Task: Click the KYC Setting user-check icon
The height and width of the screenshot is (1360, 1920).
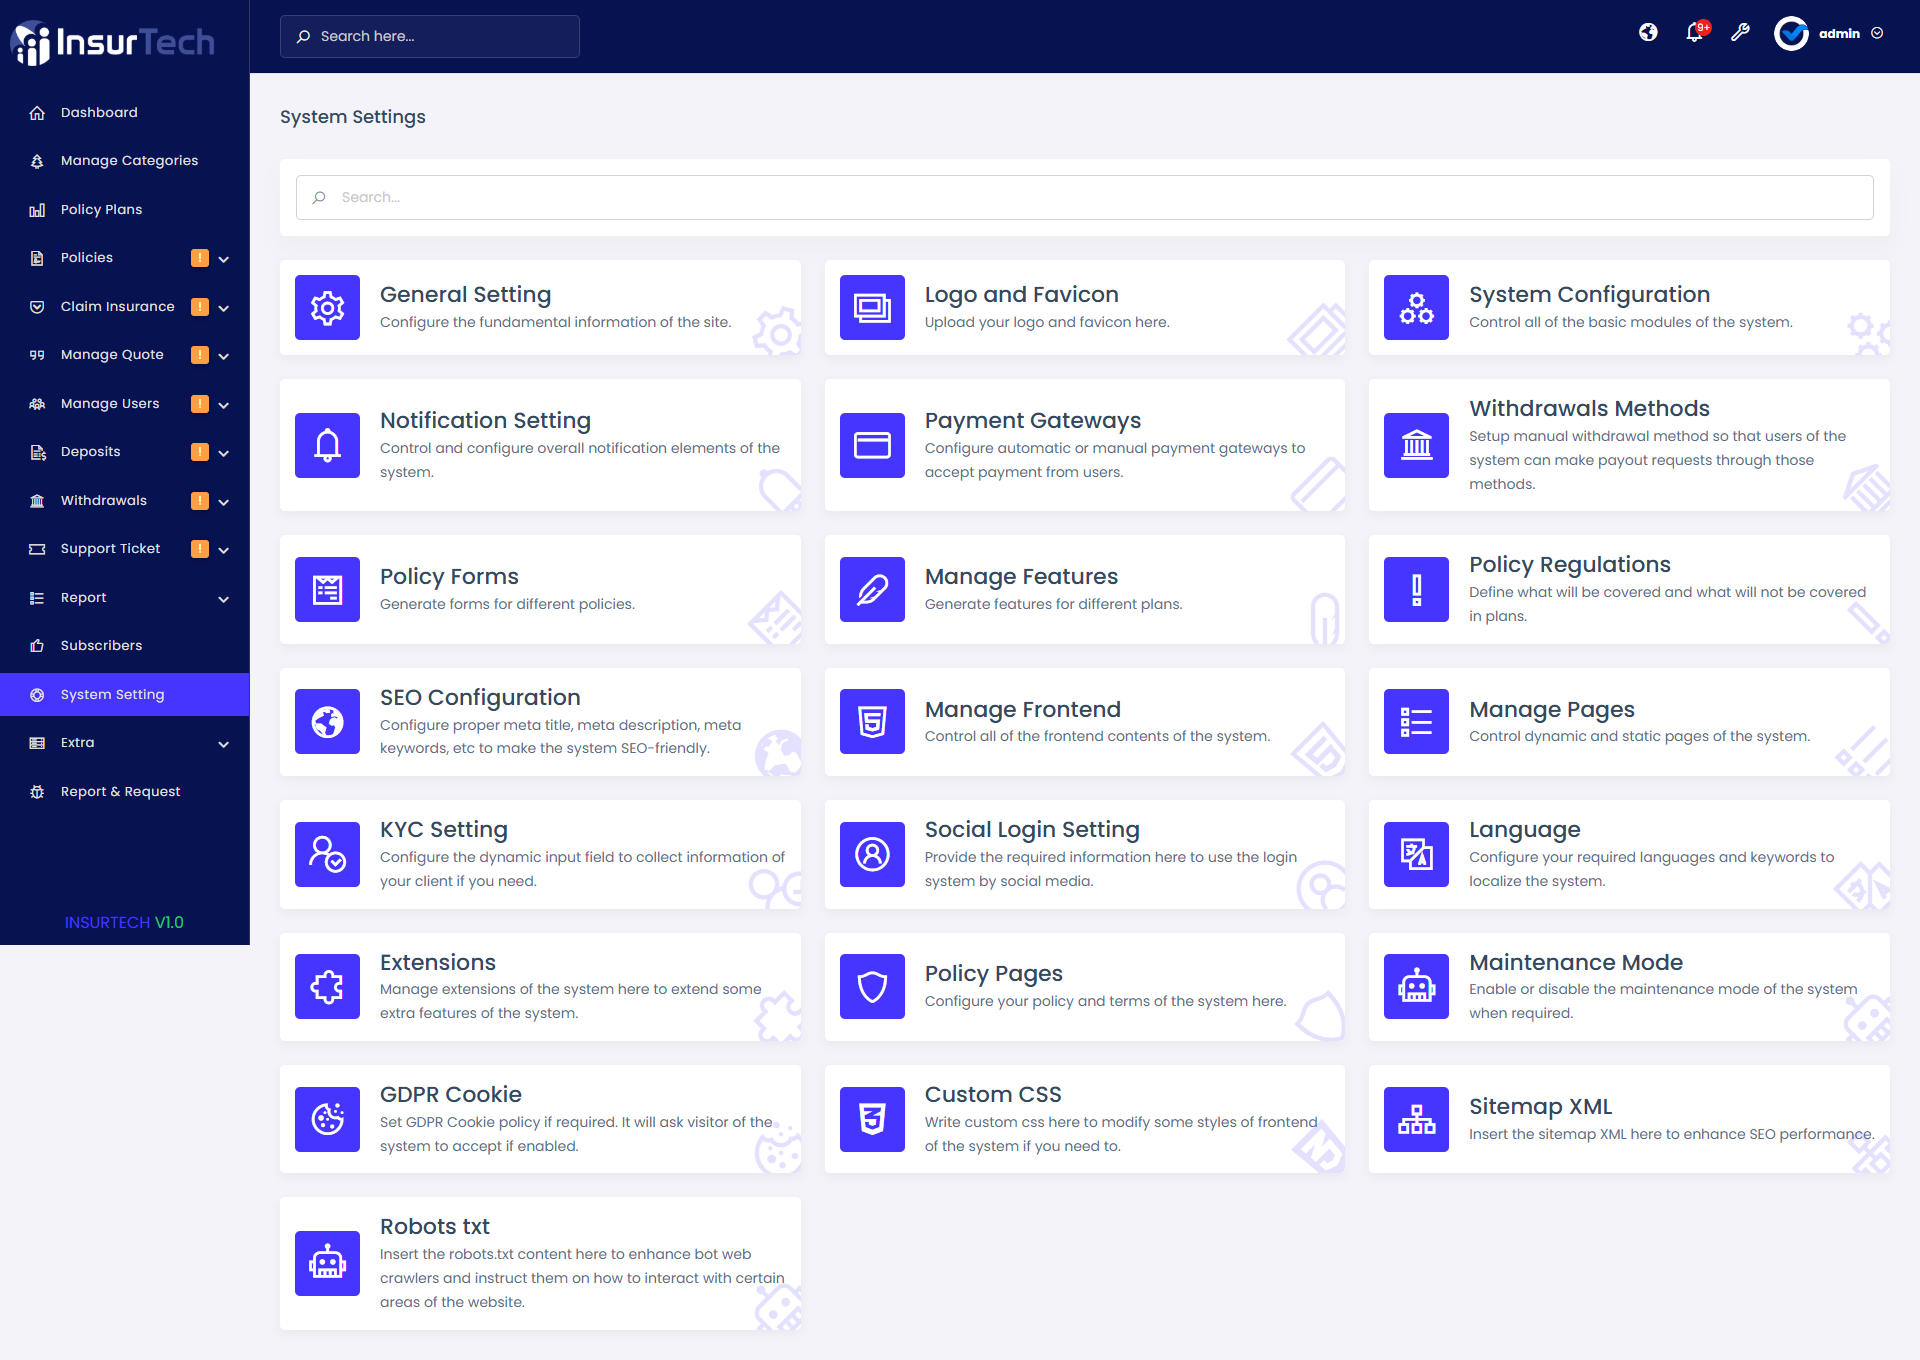Action: 327,855
